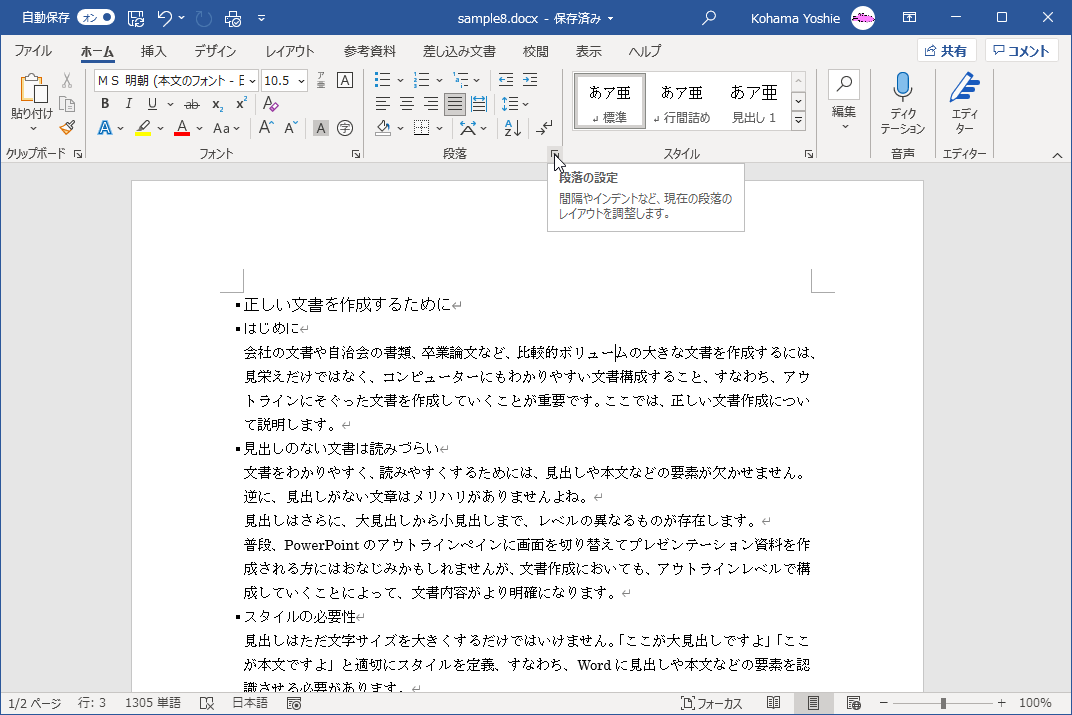Apply yellow text highlight color
Image resolution: width=1072 pixels, height=715 pixels.
(x=142, y=128)
